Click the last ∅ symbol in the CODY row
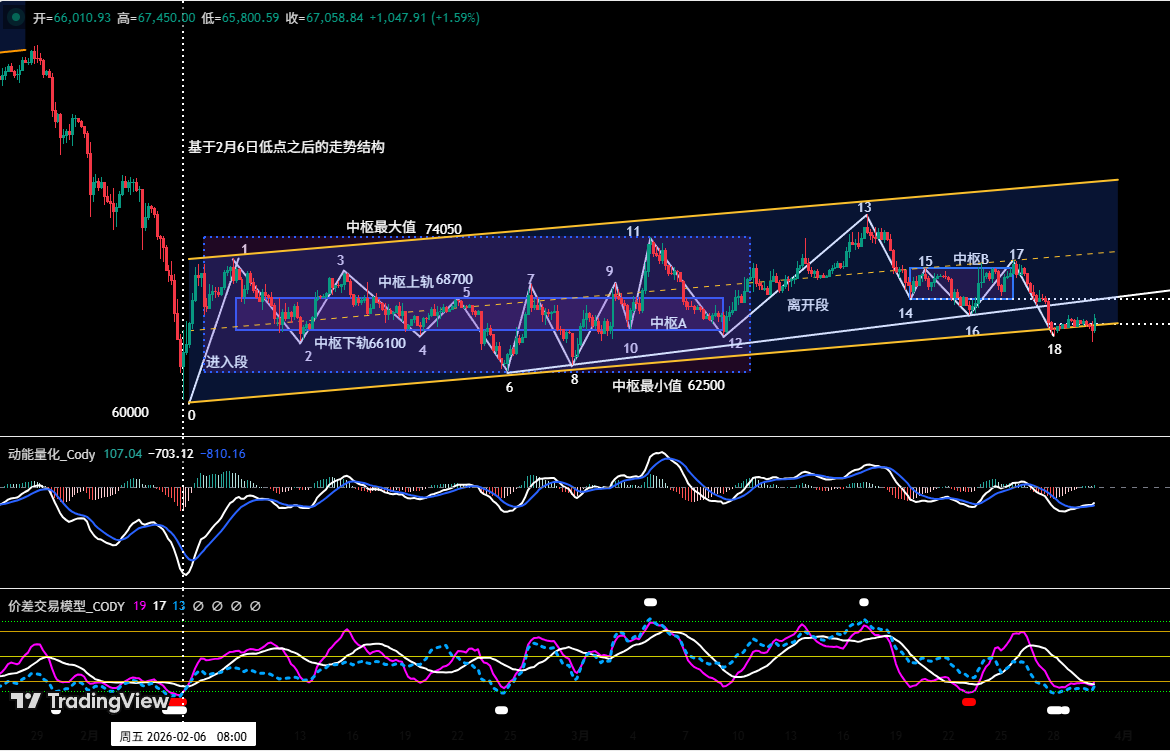Viewport: 1170px width, 751px height. (255, 606)
